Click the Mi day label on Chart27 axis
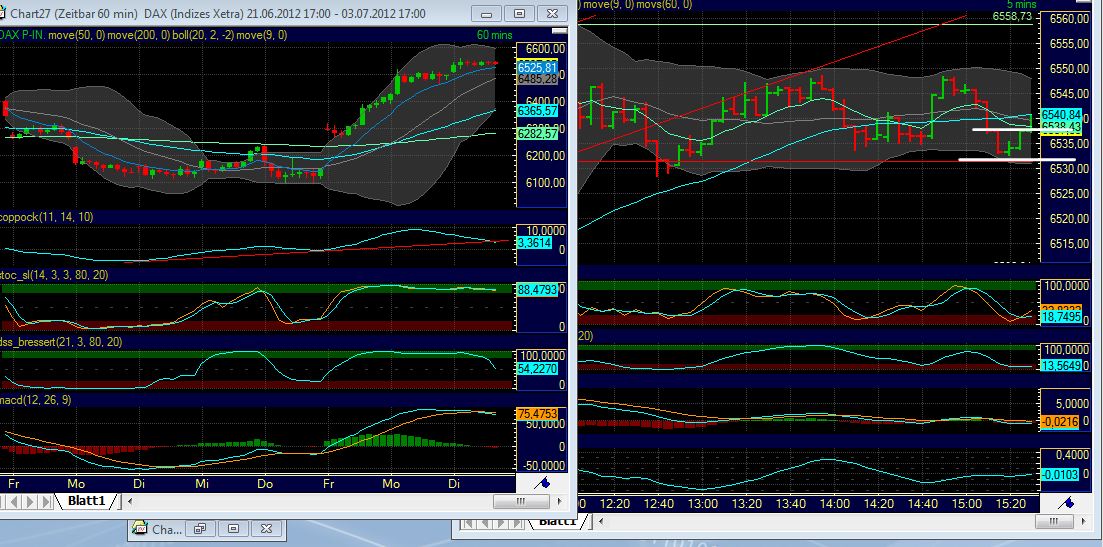Screen dimensions: 1103x547 point(203,484)
